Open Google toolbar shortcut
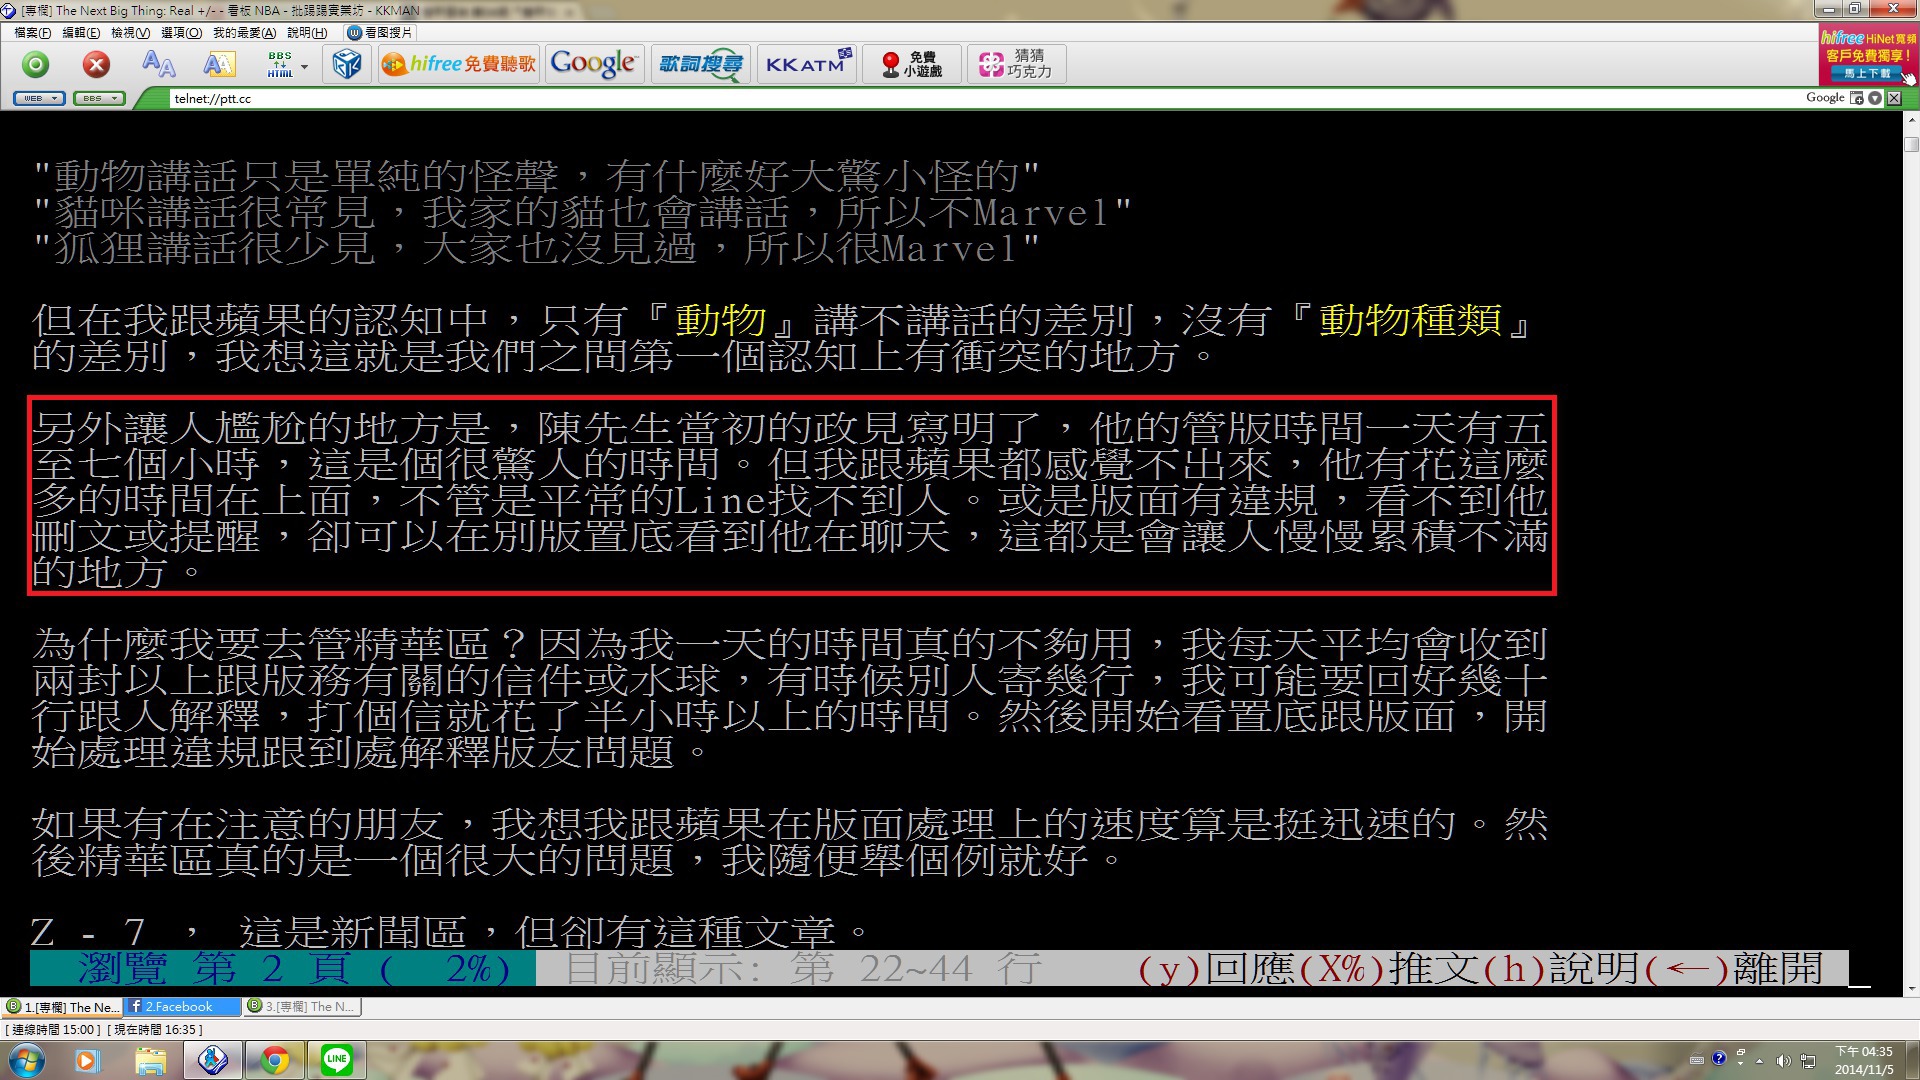Viewport: 1920px width, 1080px height. (593, 64)
